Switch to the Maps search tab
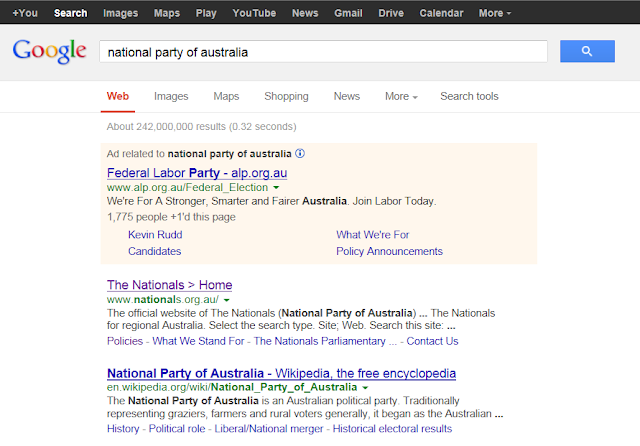Image resolution: width=640 pixels, height=446 pixels. pos(226,96)
